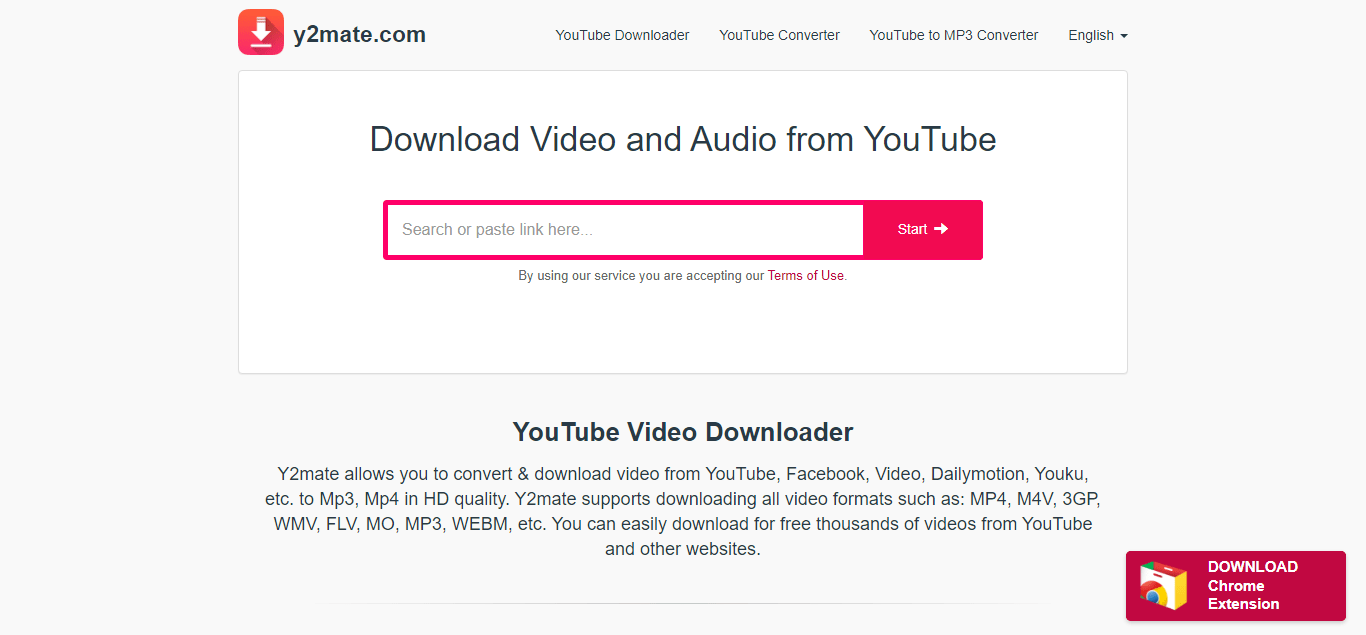The height and width of the screenshot is (635, 1366).
Task: Expand the English language dropdown
Action: coord(1097,35)
